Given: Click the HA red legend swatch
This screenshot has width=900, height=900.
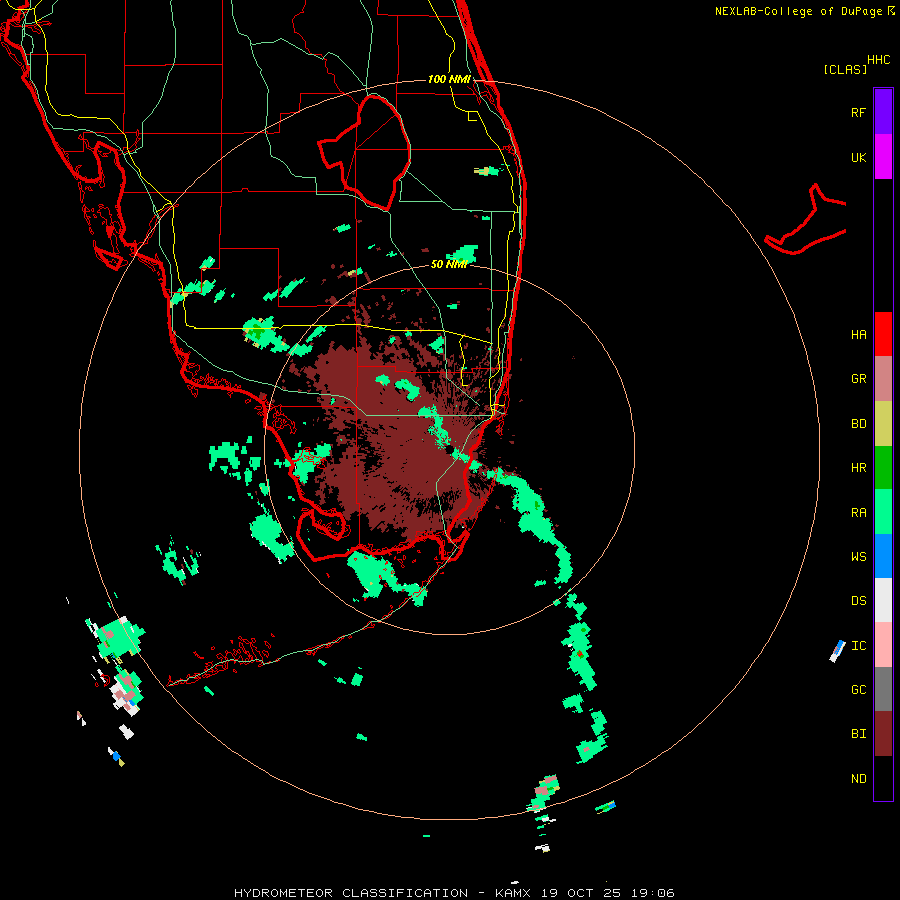Looking at the screenshot, I should pos(883,334).
